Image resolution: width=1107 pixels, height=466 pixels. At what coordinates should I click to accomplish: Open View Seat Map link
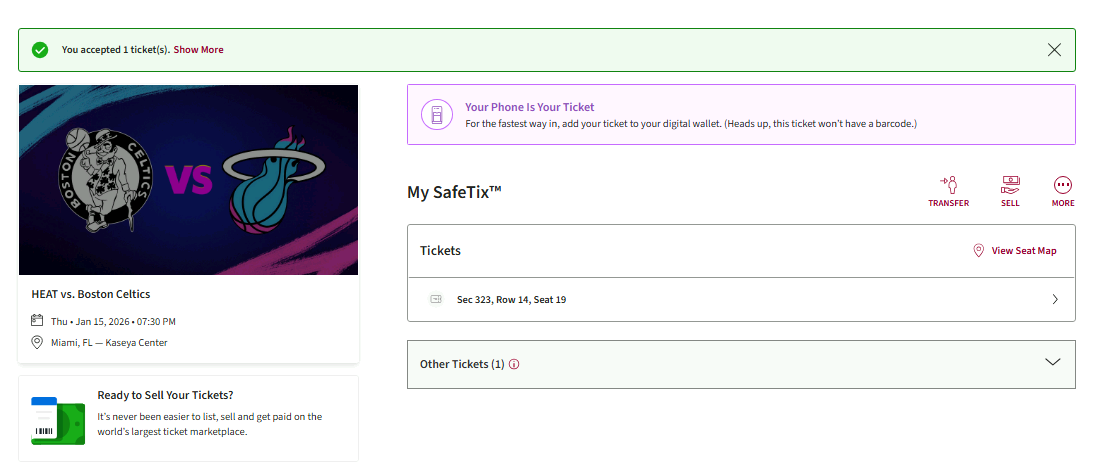pos(1023,251)
